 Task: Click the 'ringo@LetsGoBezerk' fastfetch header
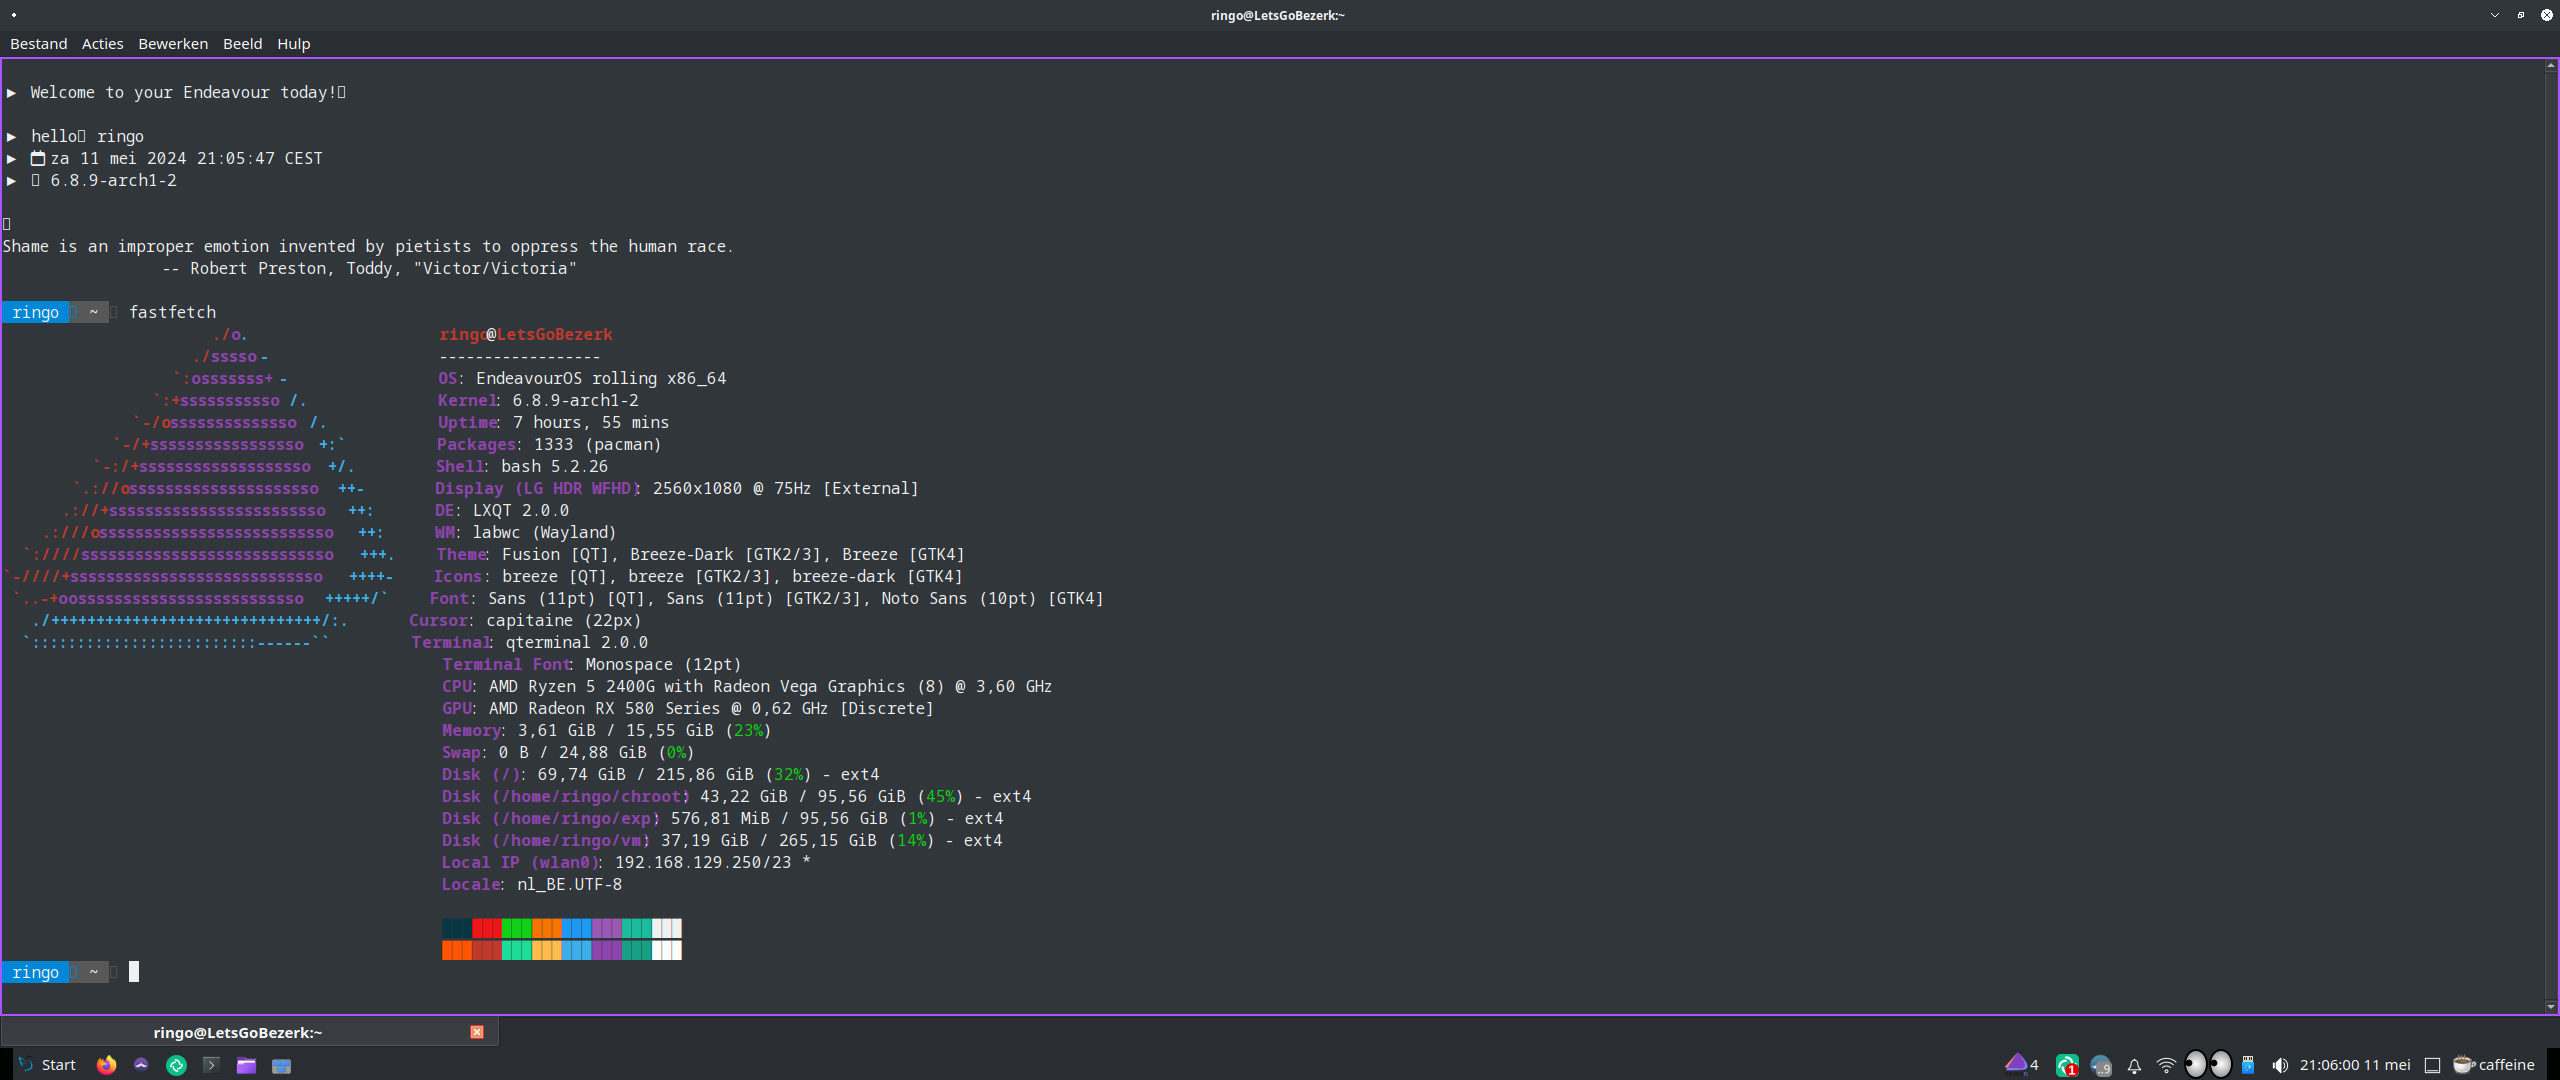[x=526, y=334]
